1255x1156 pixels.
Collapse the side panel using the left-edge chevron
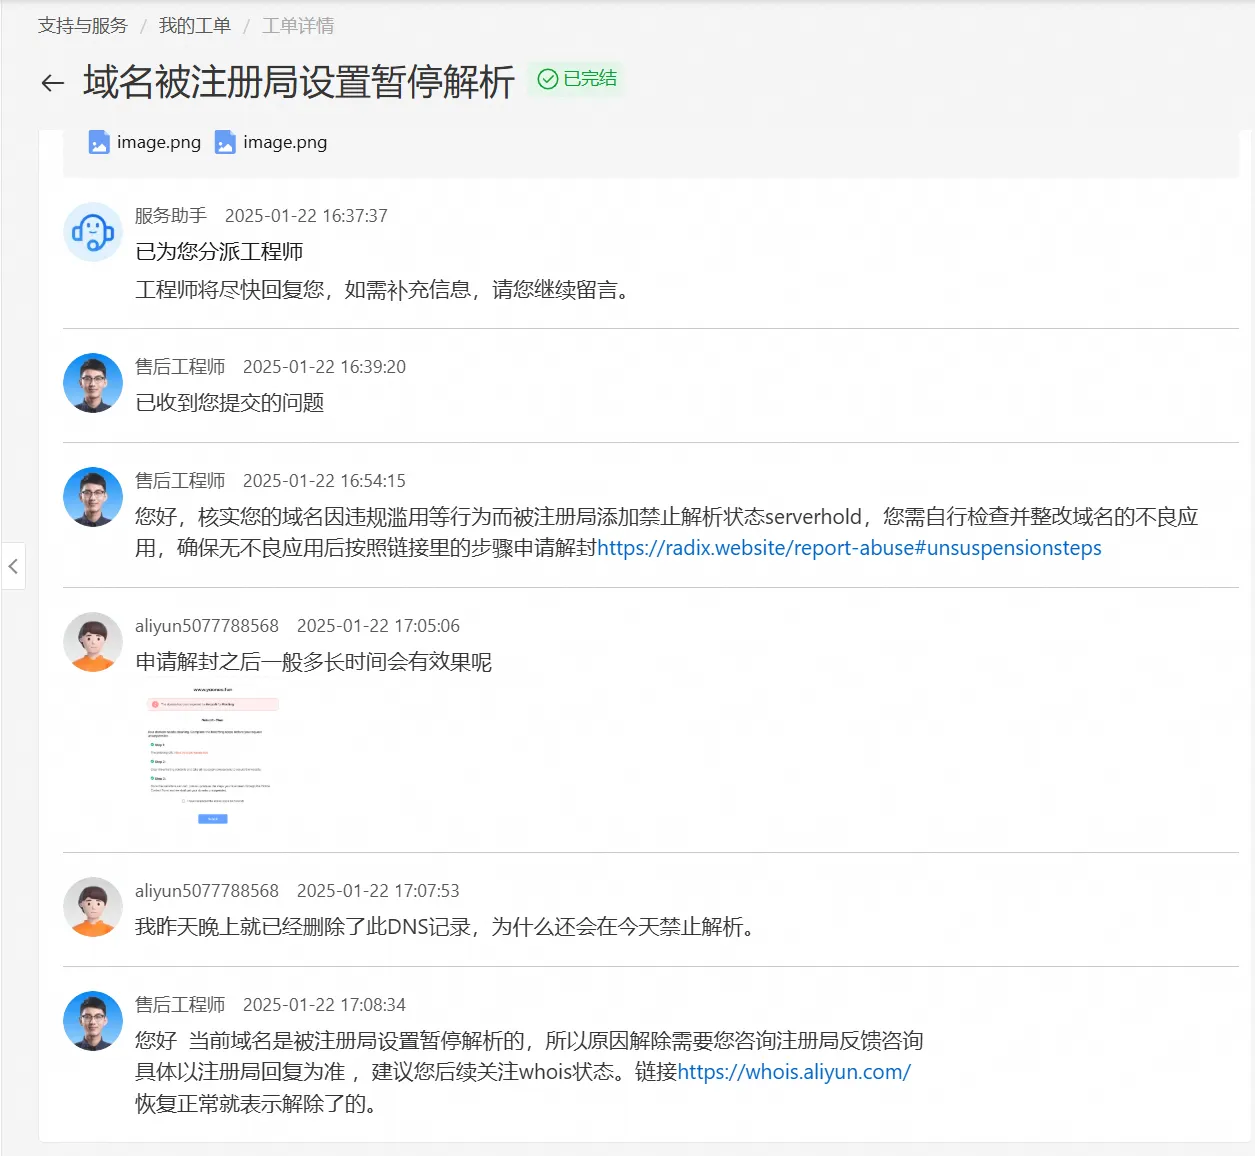tap(14, 566)
